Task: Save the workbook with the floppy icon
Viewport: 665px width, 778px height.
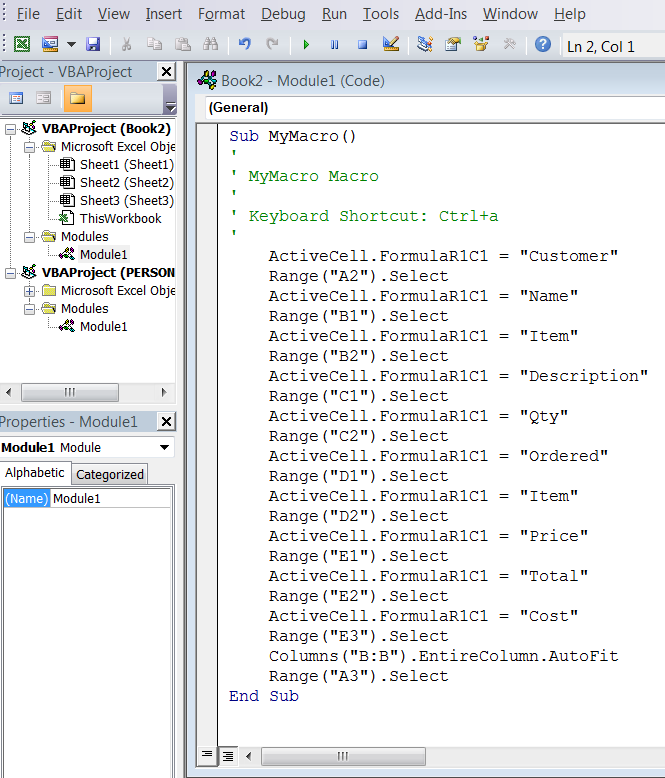Action: pyautogui.click(x=93, y=45)
